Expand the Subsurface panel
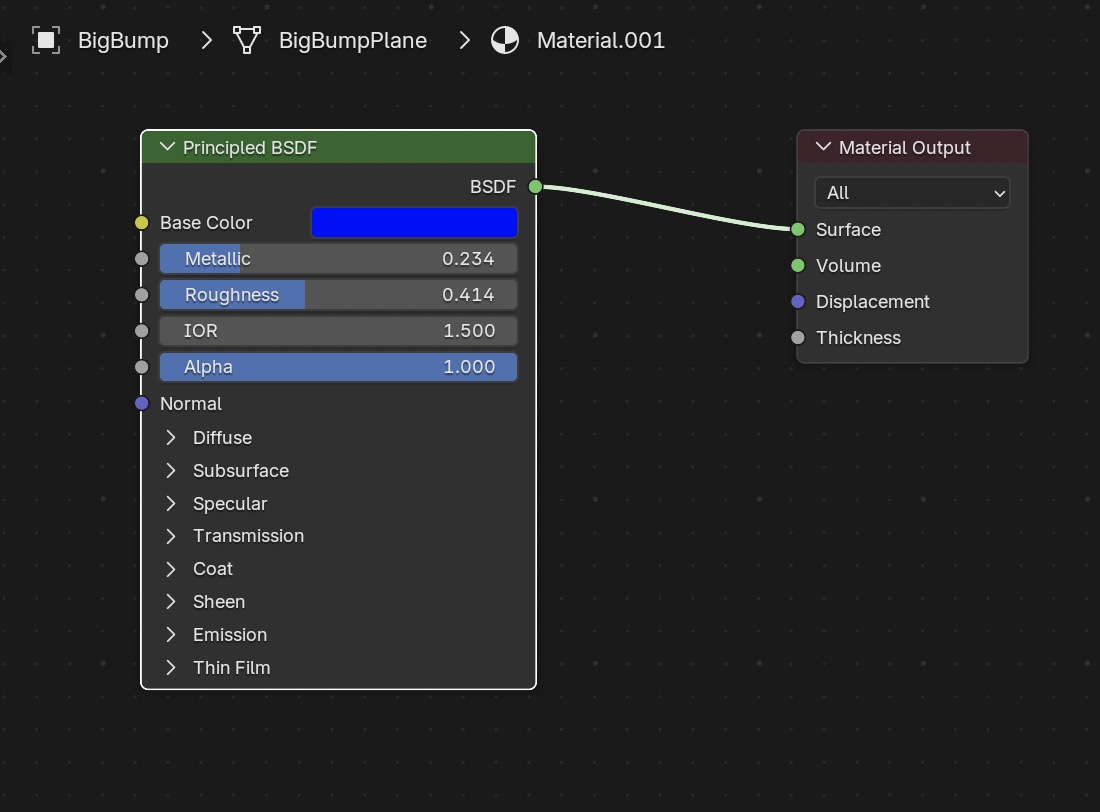Viewport: 1100px width, 812px height. [x=170, y=471]
